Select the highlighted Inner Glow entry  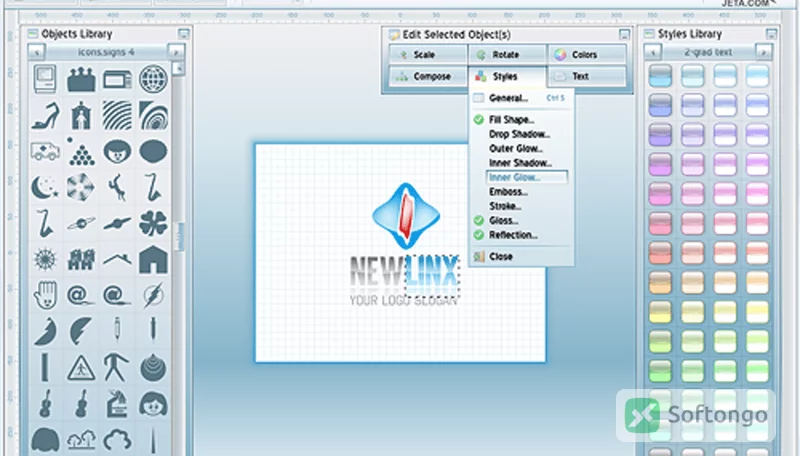527,177
